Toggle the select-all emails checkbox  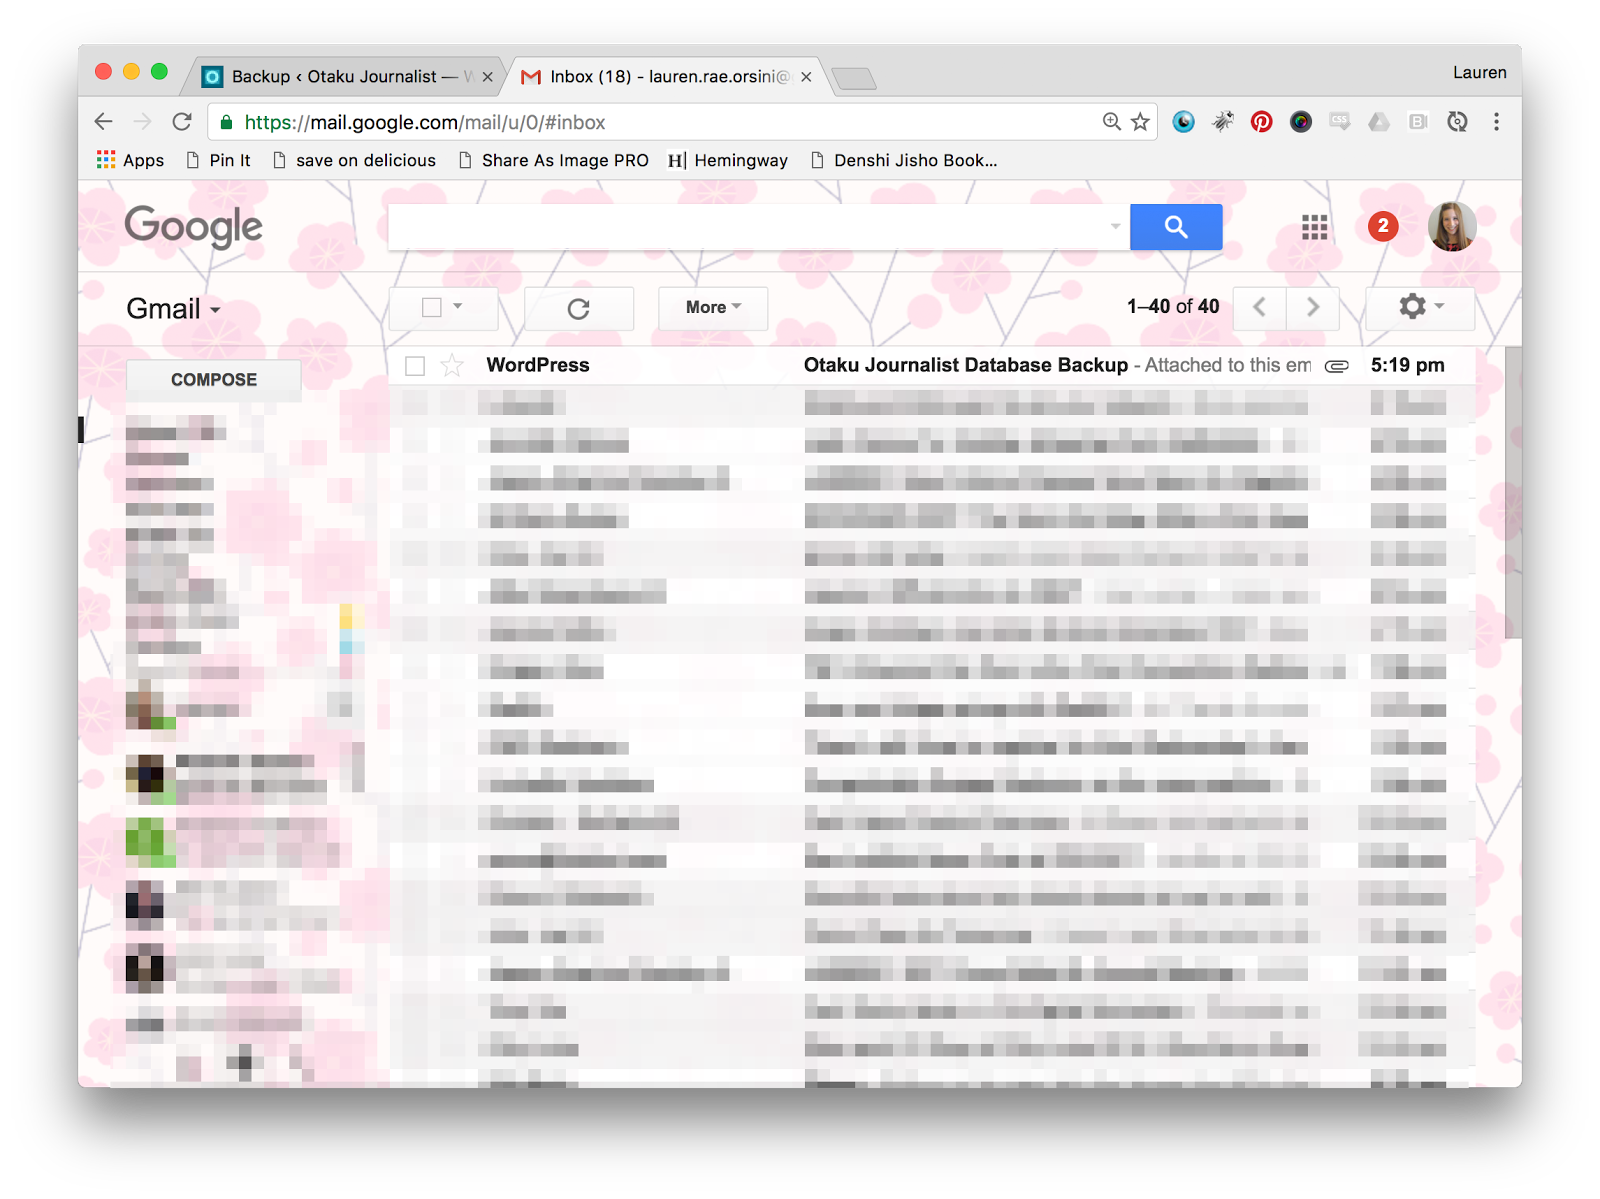click(432, 308)
